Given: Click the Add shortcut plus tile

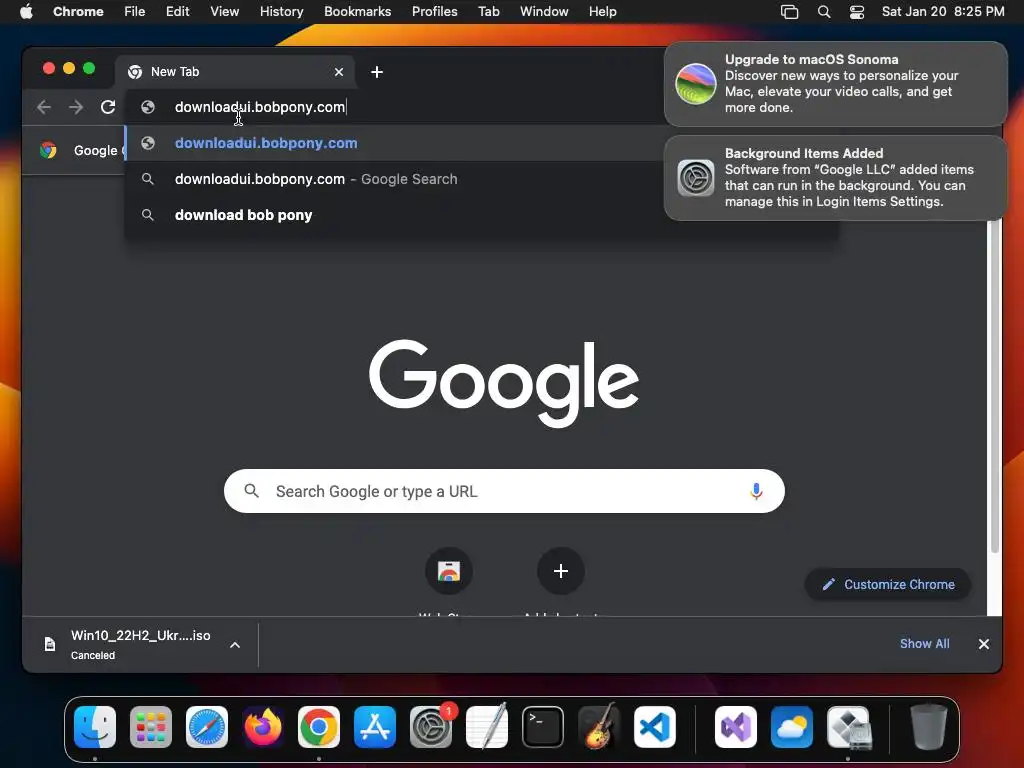Looking at the screenshot, I should (x=560, y=571).
